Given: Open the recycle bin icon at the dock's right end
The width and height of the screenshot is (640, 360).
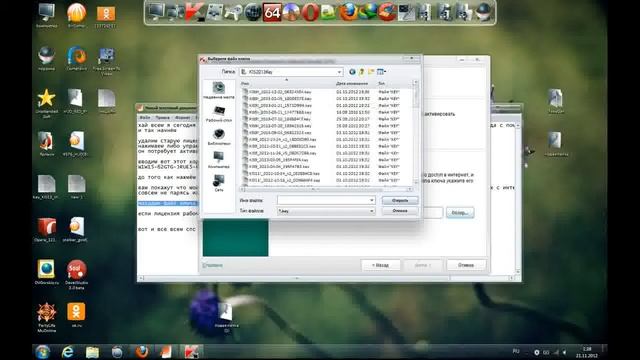Looking at the screenshot, I should tap(484, 12).
